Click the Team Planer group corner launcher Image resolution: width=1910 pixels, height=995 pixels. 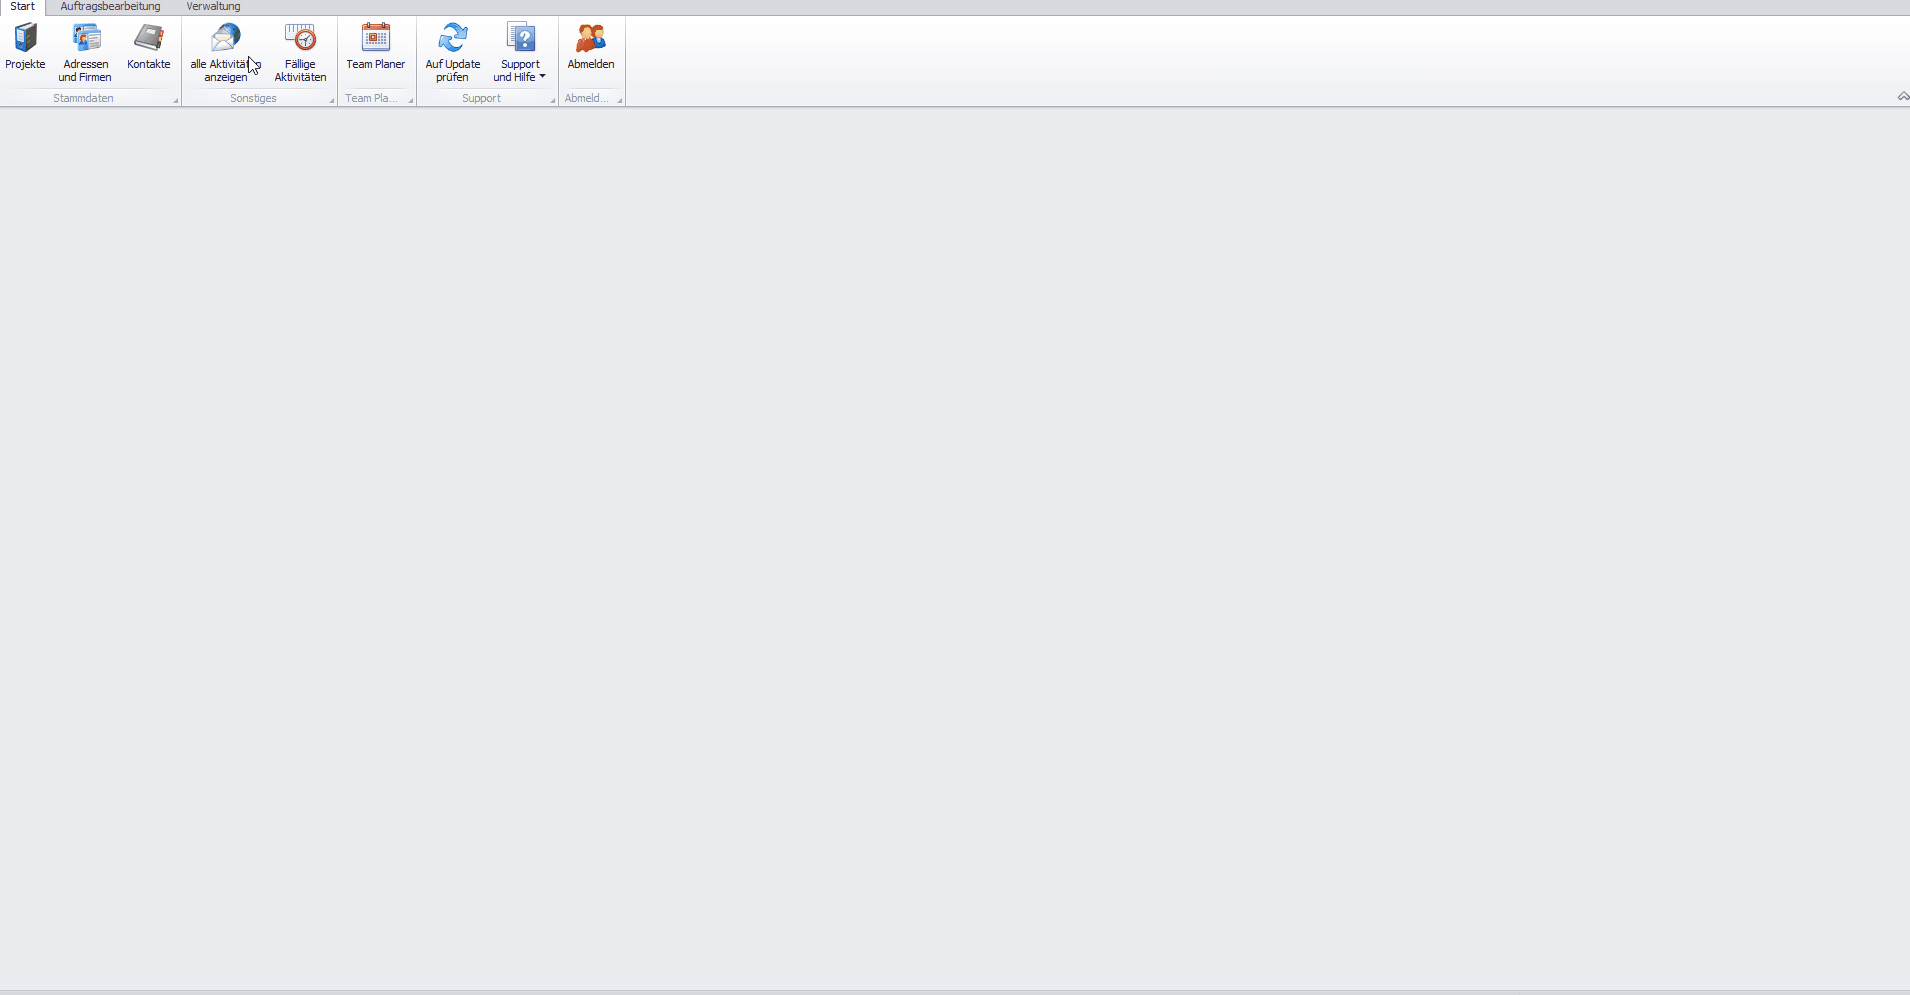410,100
